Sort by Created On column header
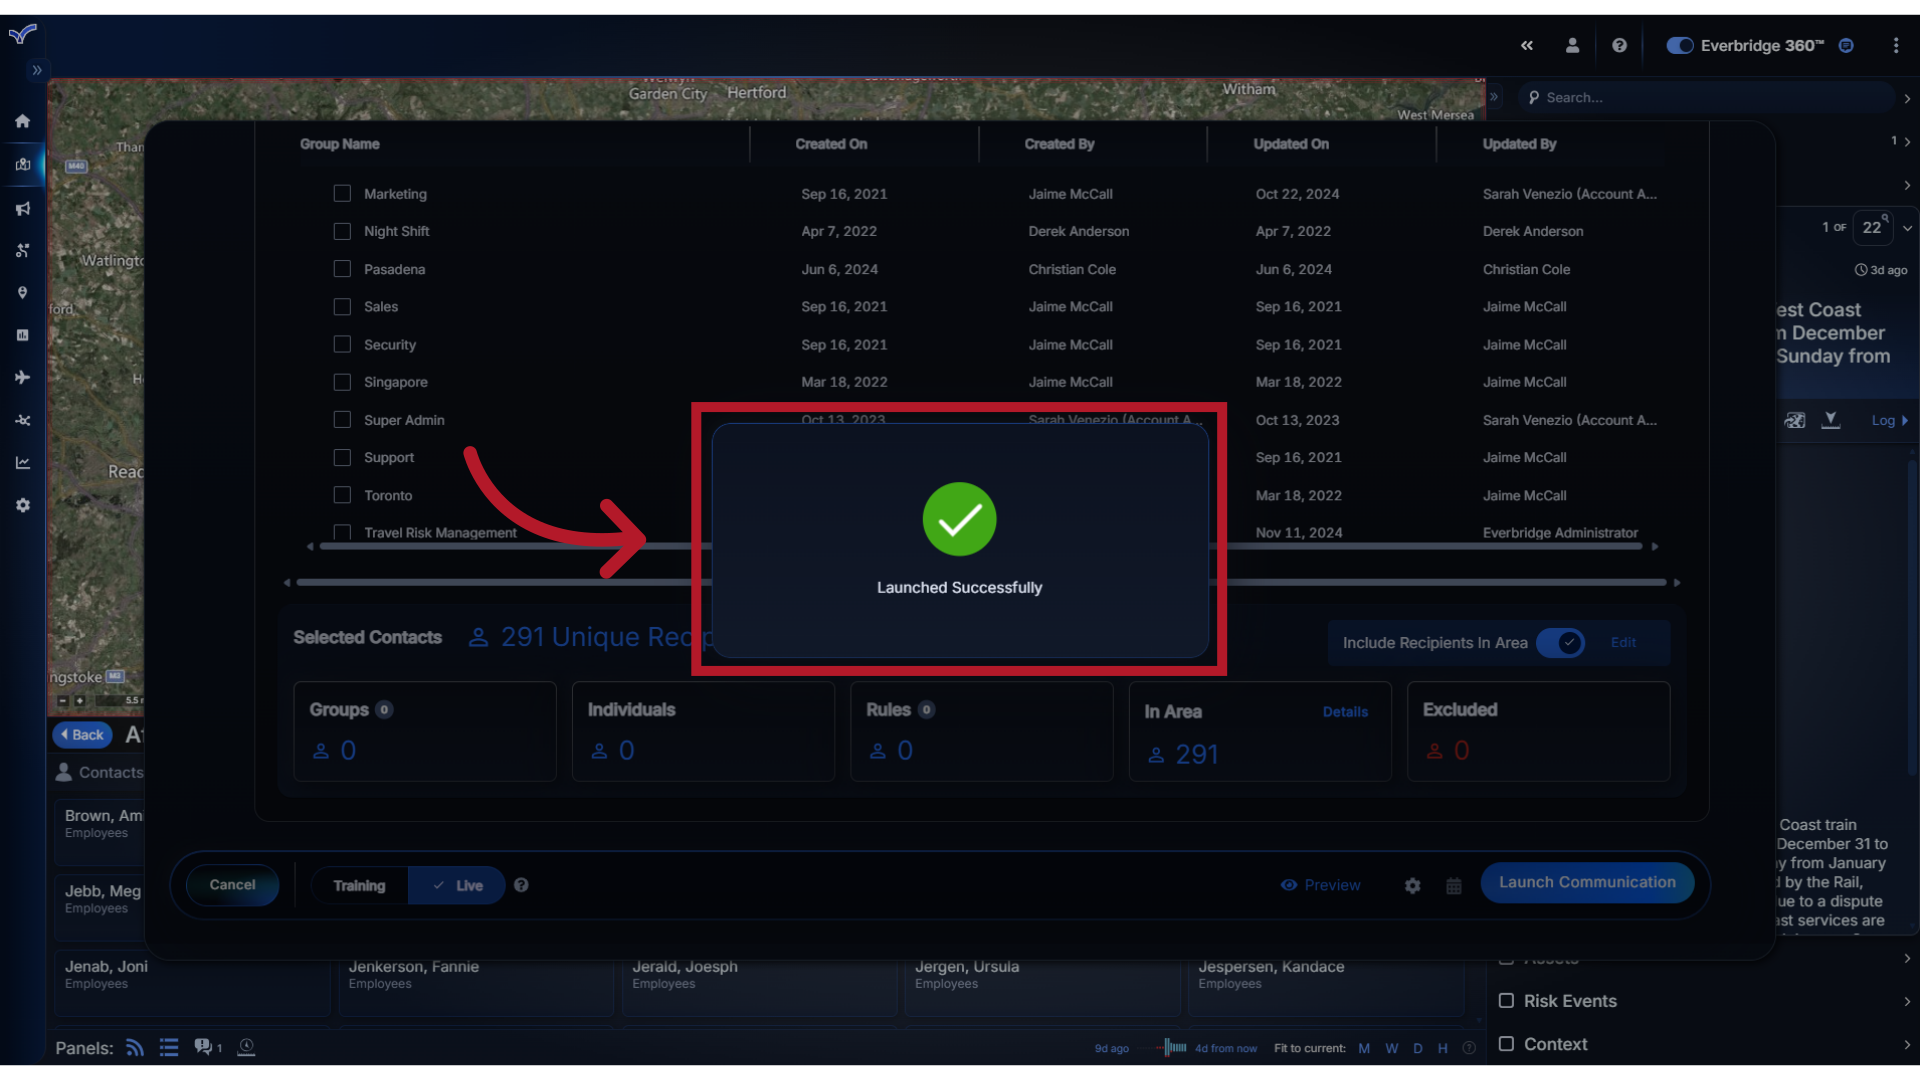This screenshot has height=1080, width=1920. [x=831, y=144]
